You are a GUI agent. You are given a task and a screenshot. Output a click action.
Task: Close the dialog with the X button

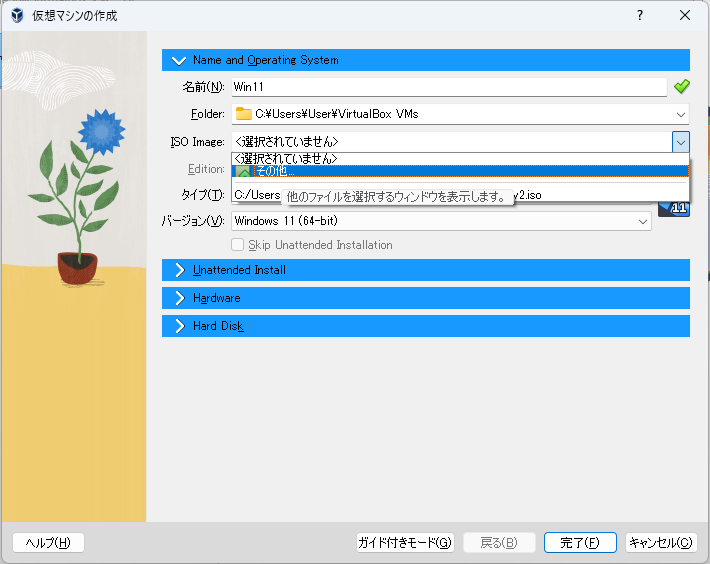[685, 15]
